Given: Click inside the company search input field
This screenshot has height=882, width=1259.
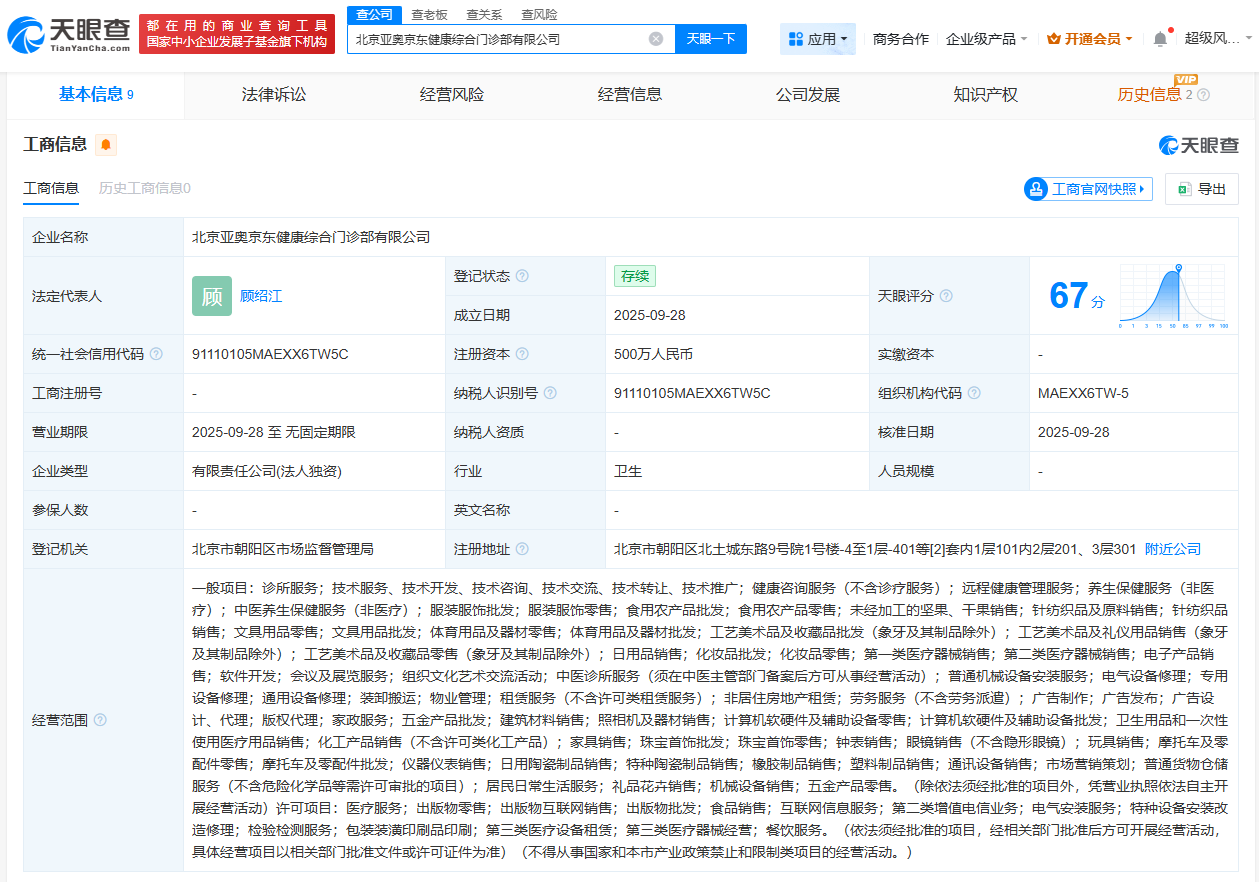Looking at the screenshot, I should (x=500, y=38).
